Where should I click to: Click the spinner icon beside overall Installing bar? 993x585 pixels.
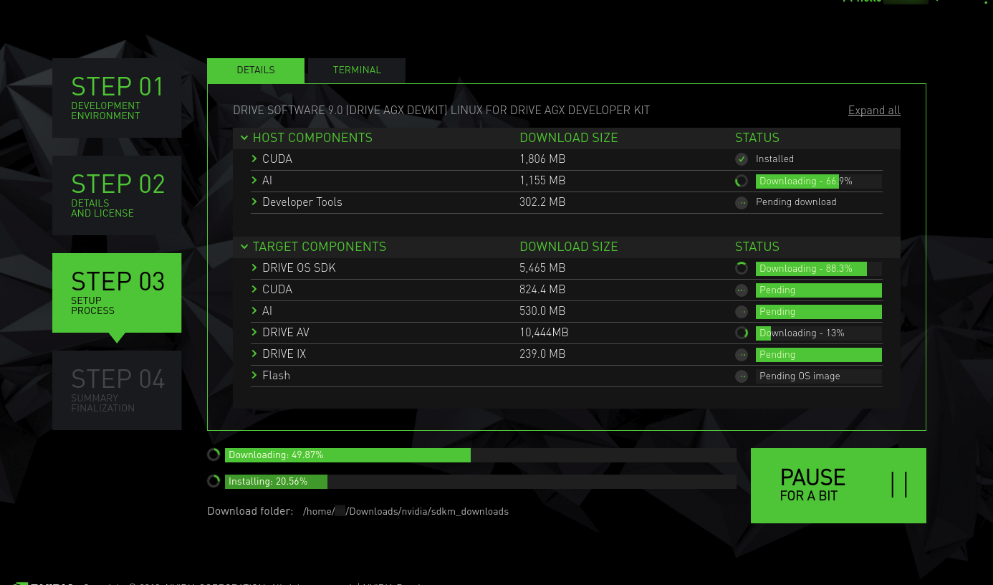point(213,481)
